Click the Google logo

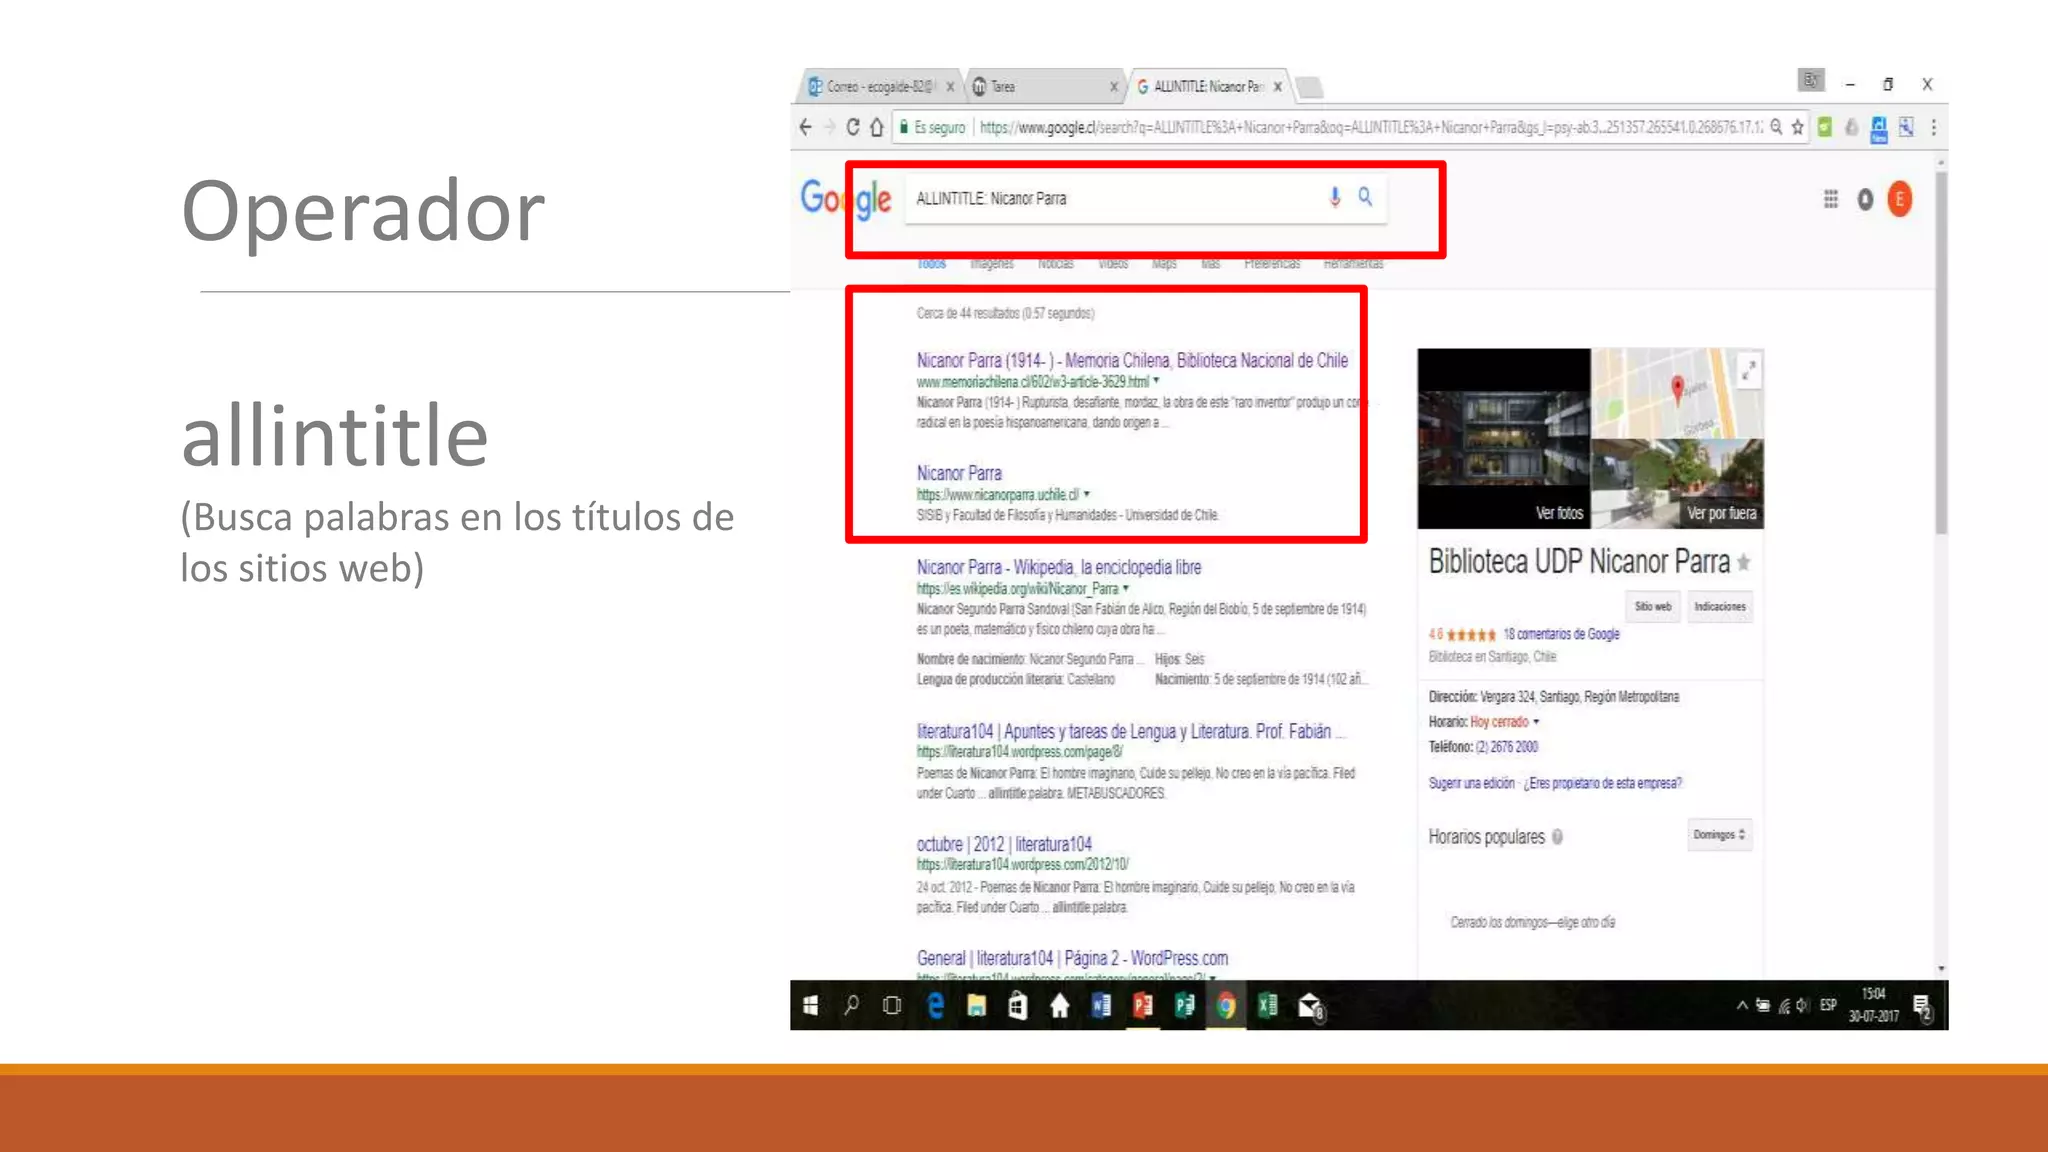coord(846,199)
